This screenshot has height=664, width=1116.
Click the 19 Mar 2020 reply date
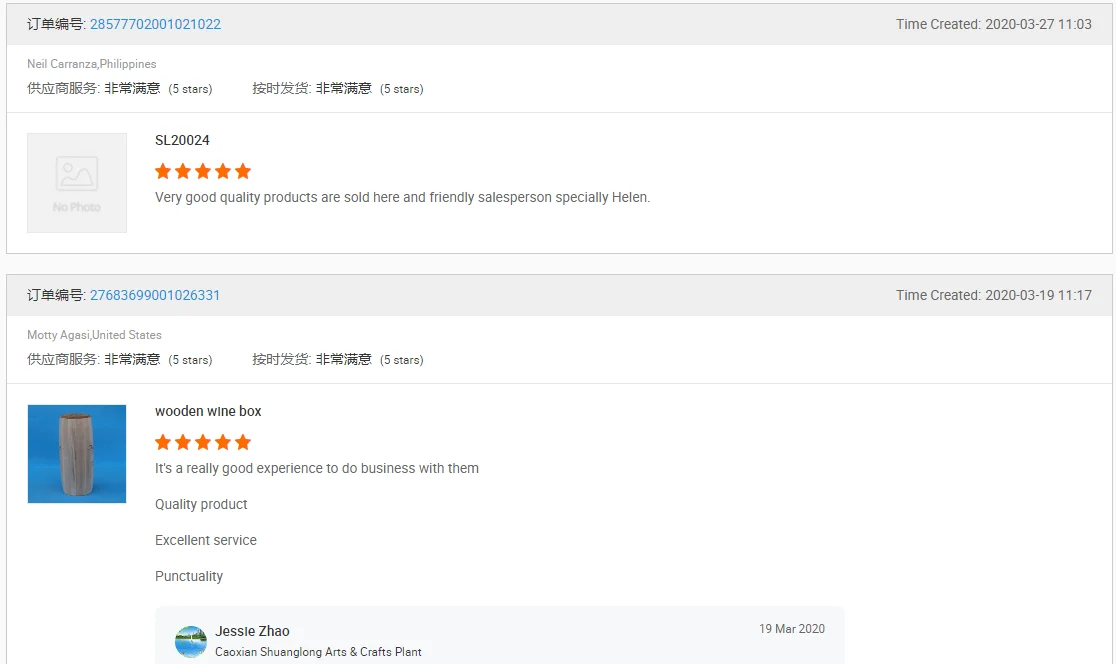[791, 629]
